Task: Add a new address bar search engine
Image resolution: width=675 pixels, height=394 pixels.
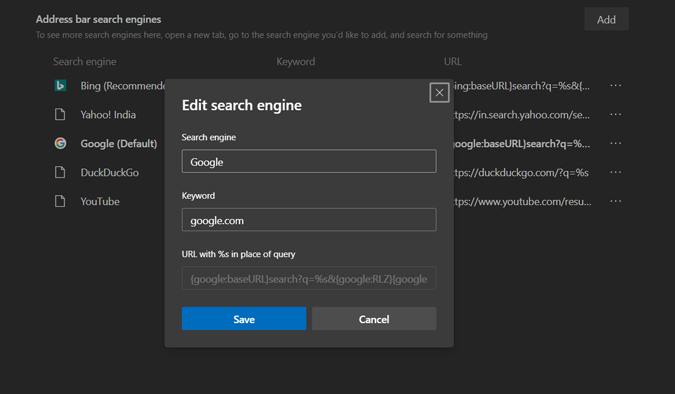Action: (x=606, y=19)
